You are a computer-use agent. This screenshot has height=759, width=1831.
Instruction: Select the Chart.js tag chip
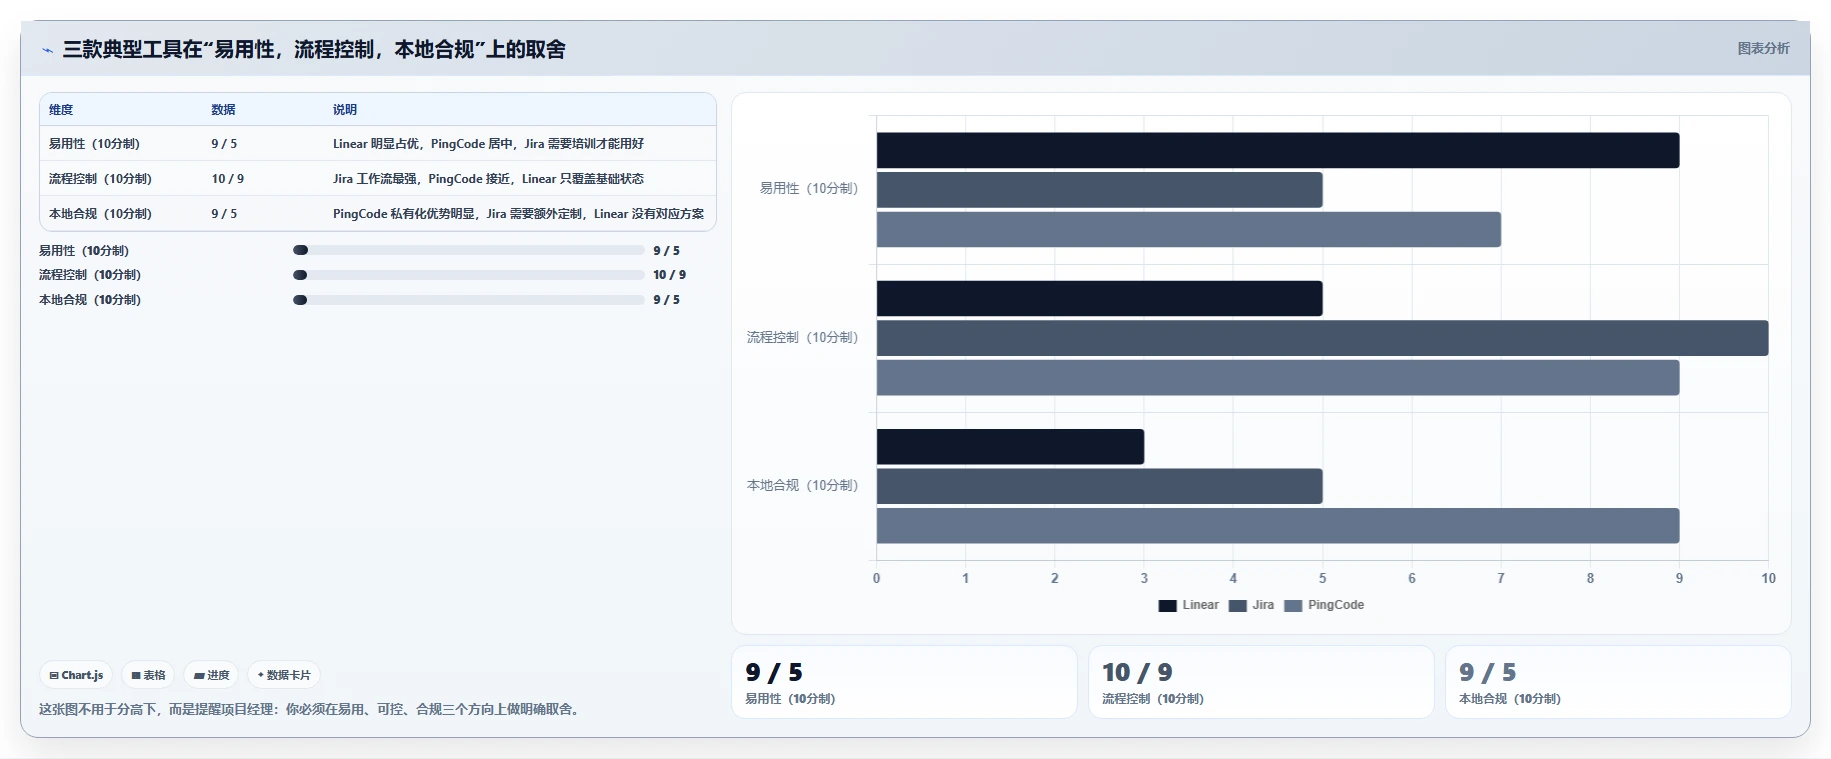[x=76, y=675]
